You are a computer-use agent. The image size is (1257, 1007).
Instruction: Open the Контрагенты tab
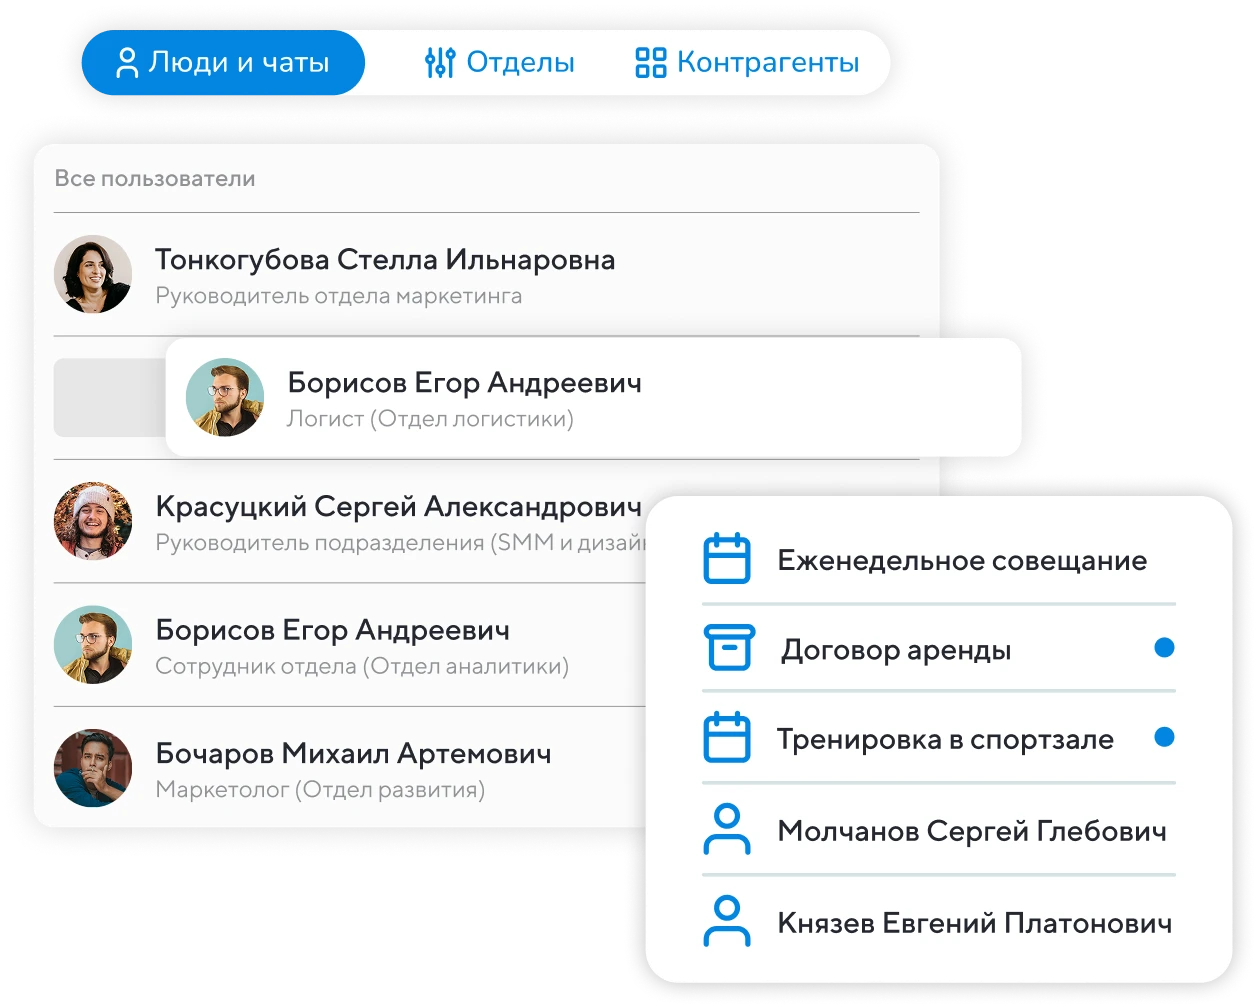pos(747,63)
